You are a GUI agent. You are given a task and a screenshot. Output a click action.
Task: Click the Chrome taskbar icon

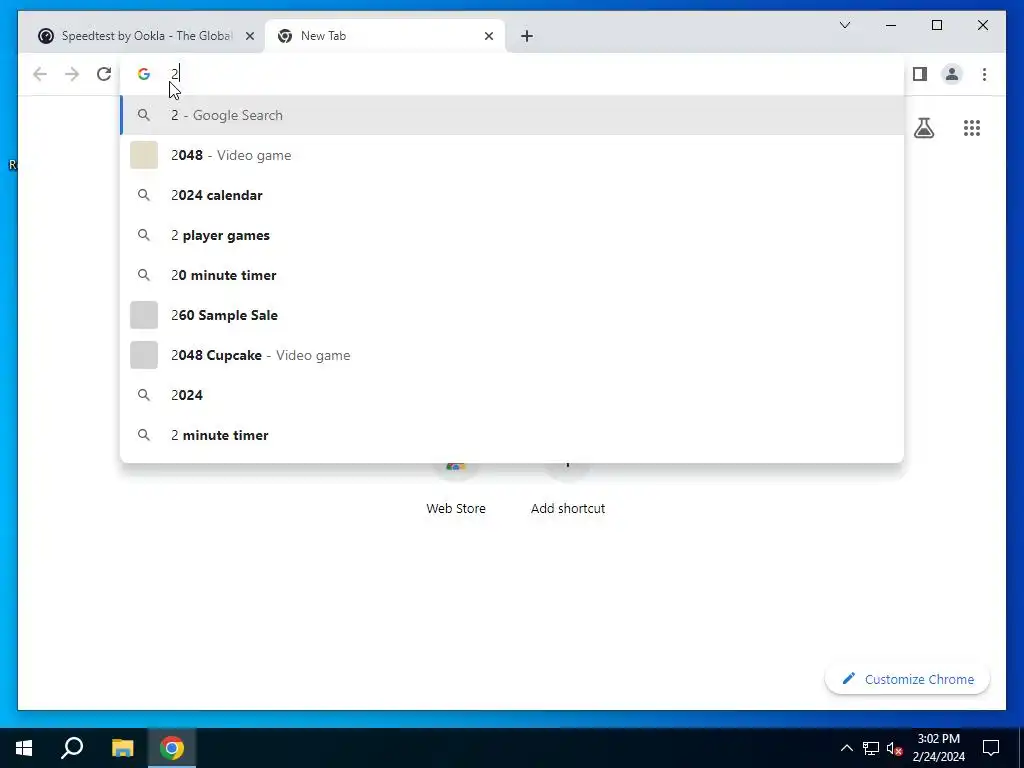[172, 748]
